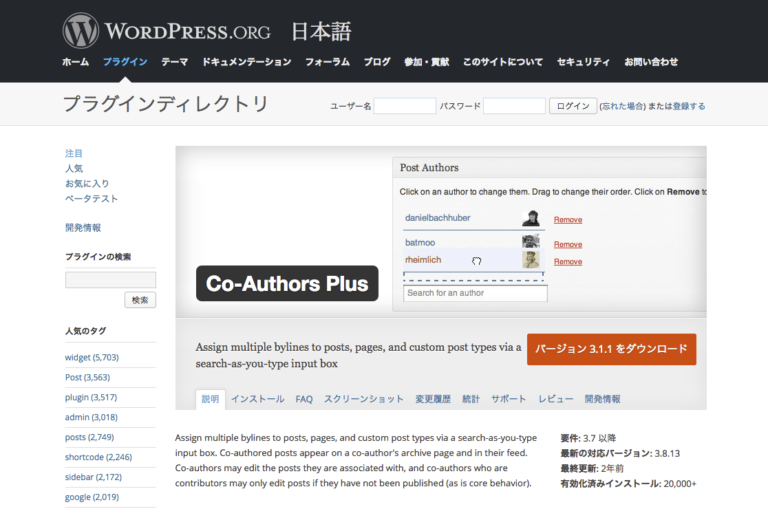The height and width of the screenshot is (509, 768).
Task: Open the 開発情報 sidebar link
Action: point(83,228)
